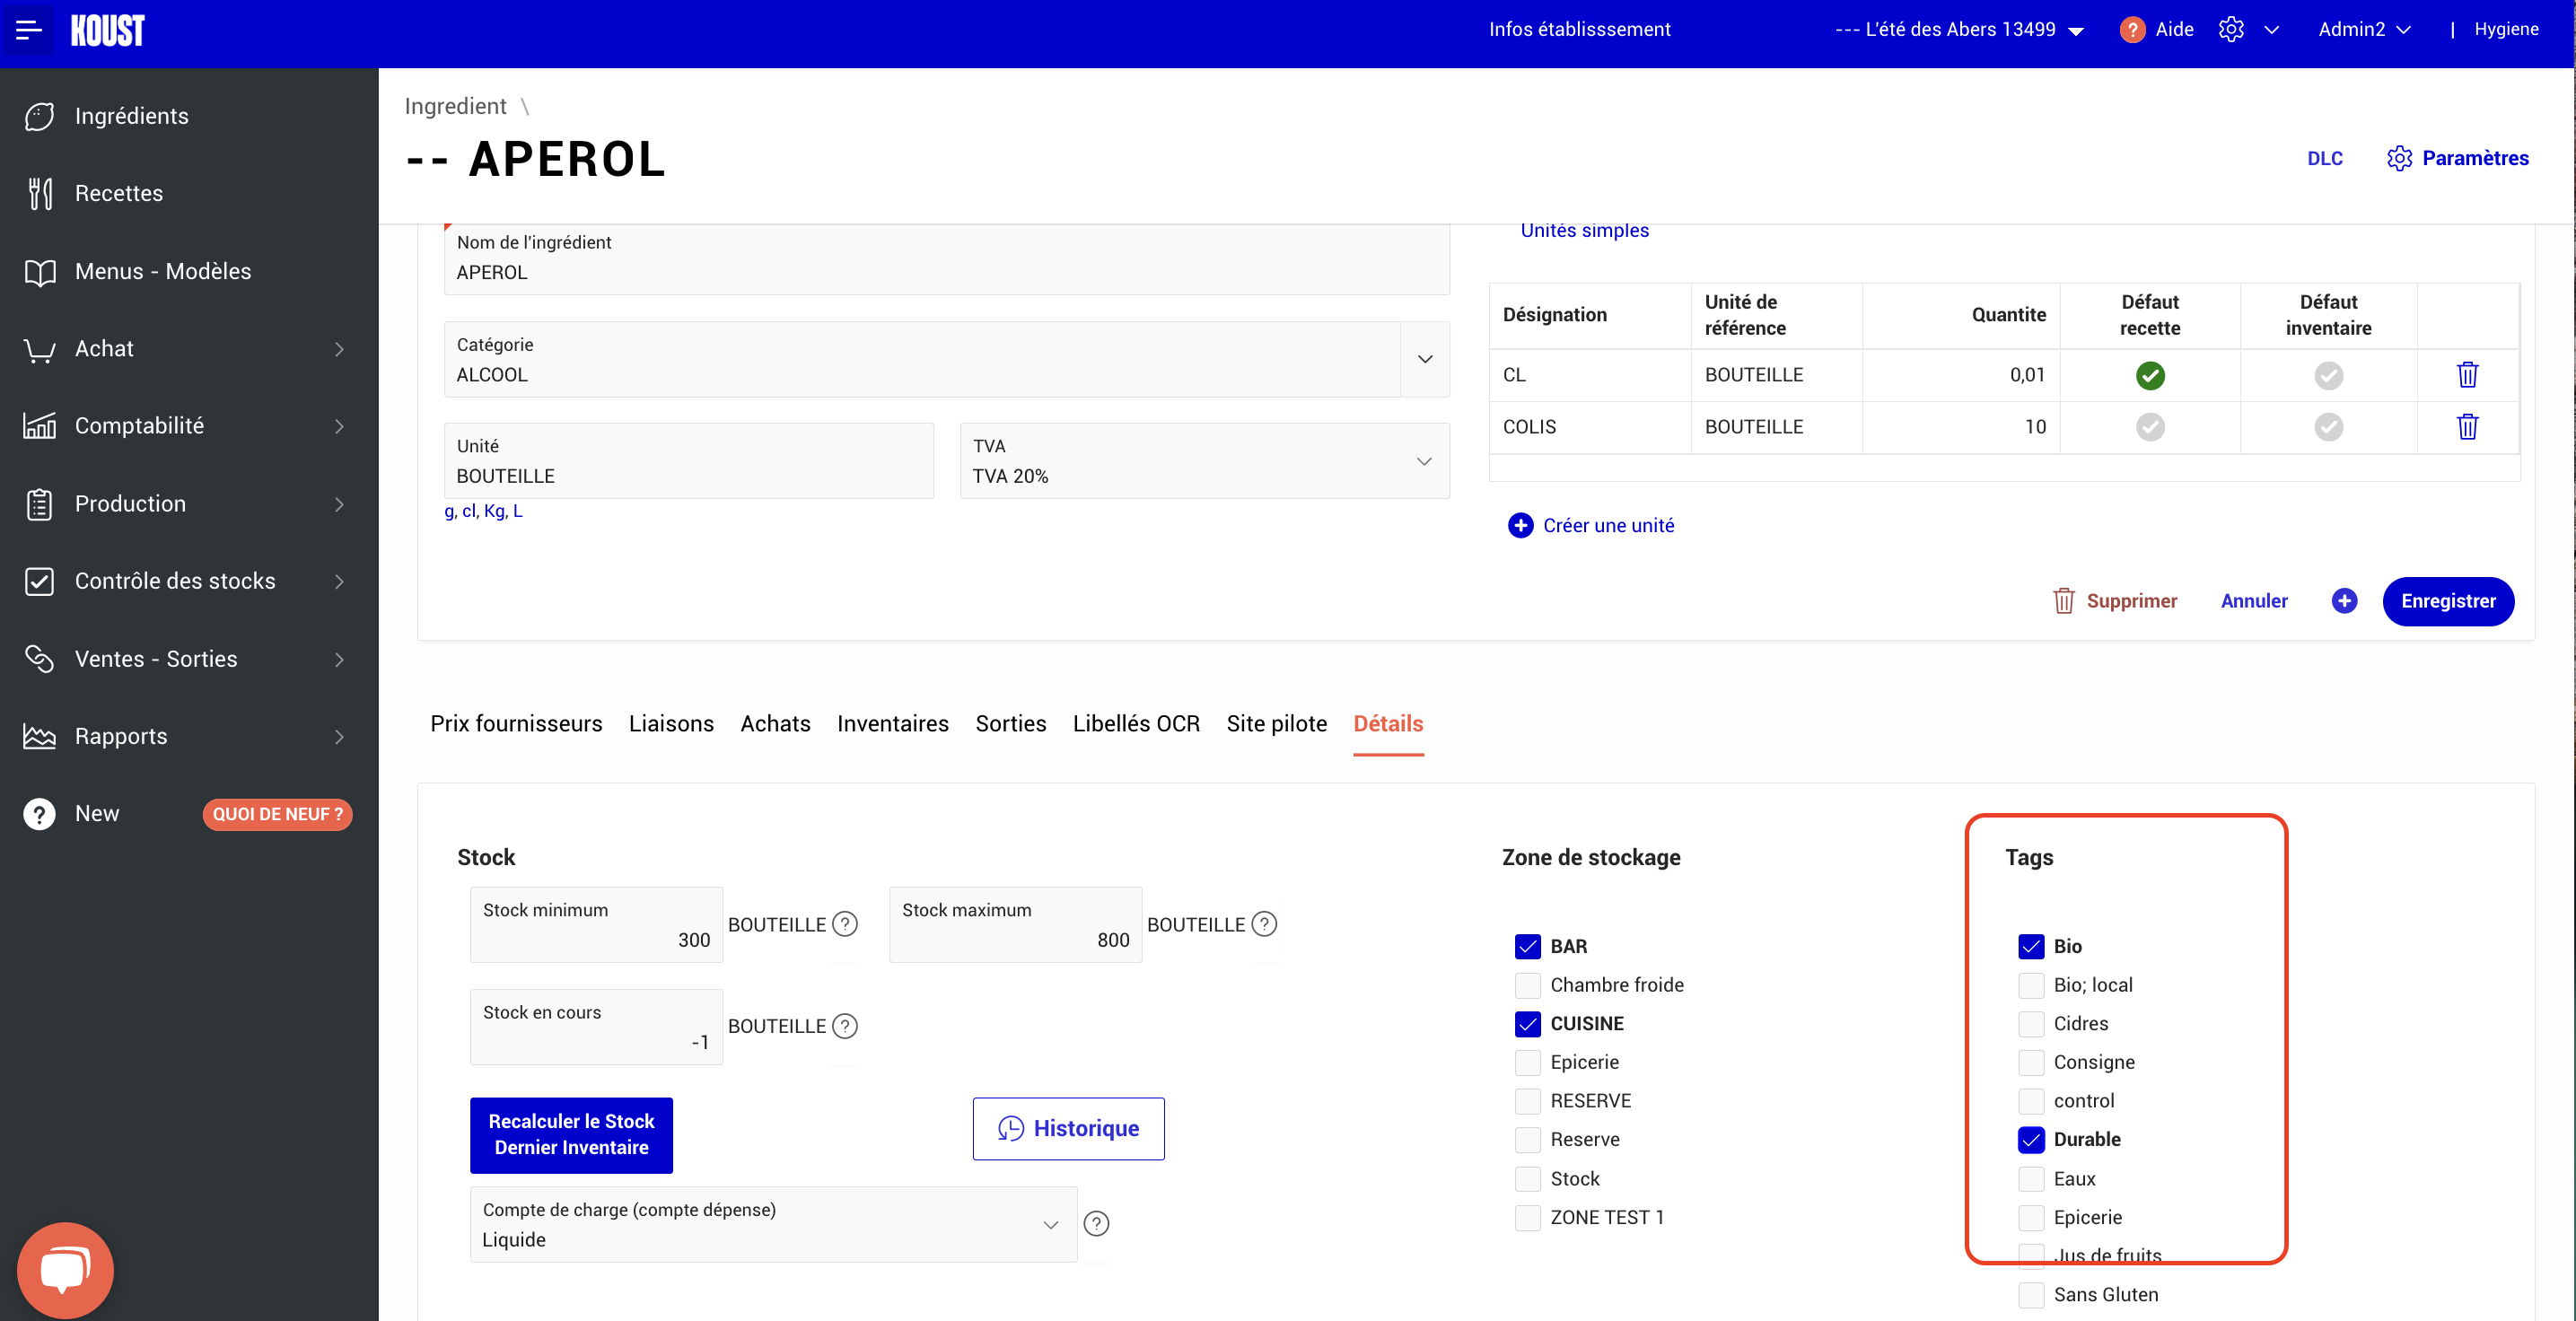Click the Rapports graph icon
The height and width of the screenshot is (1321, 2576).
pos(39,736)
